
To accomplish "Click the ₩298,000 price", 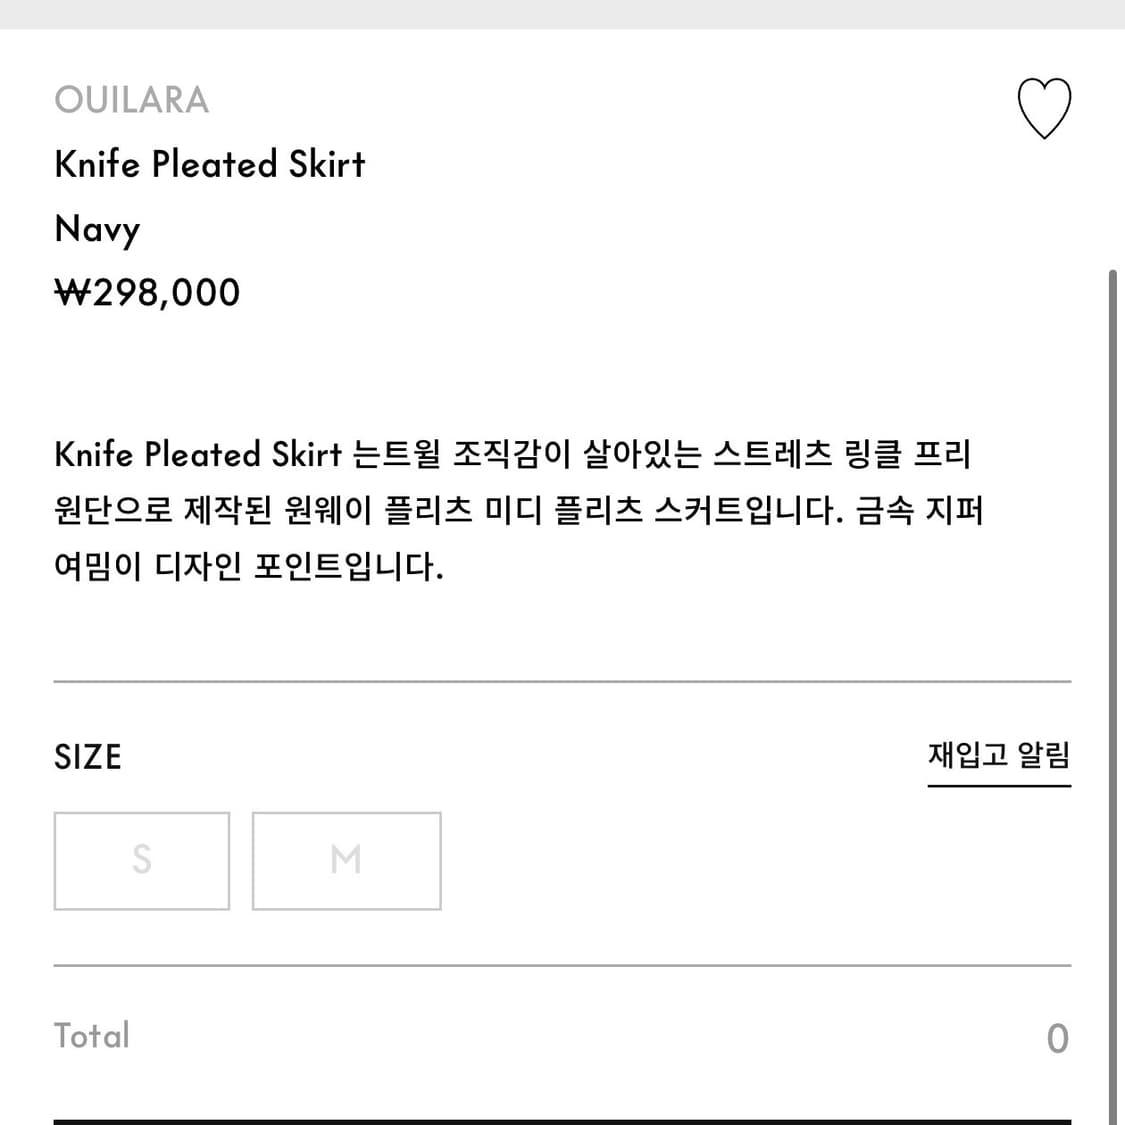I will [147, 293].
